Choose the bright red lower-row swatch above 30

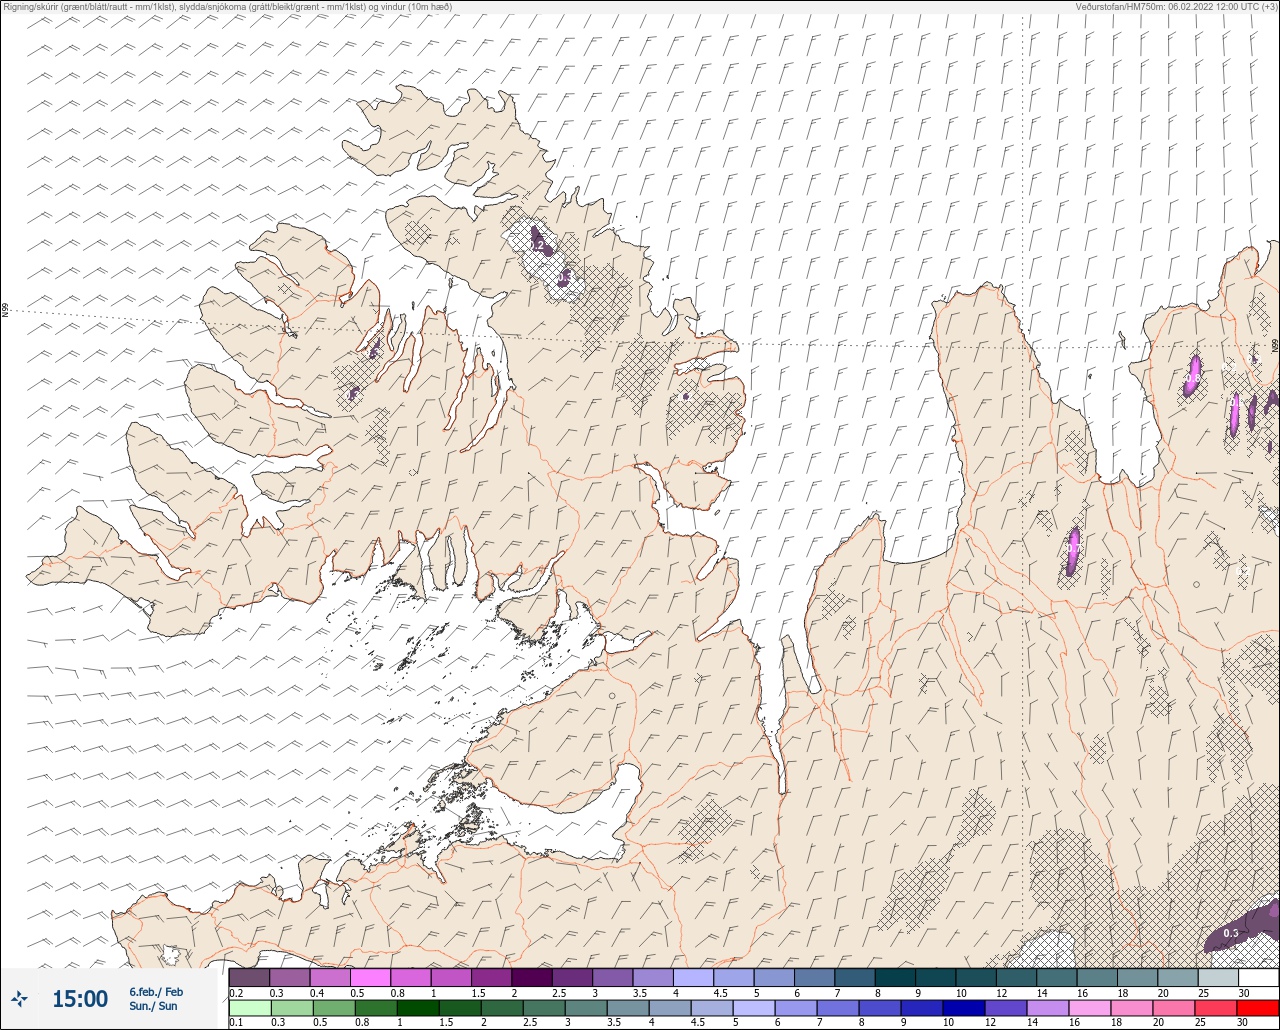(1258, 1008)
